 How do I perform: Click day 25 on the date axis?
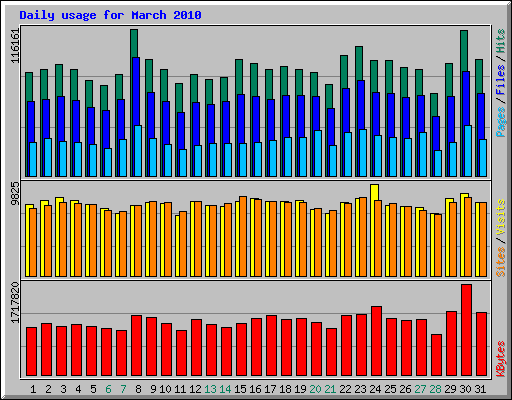(390, 389)
